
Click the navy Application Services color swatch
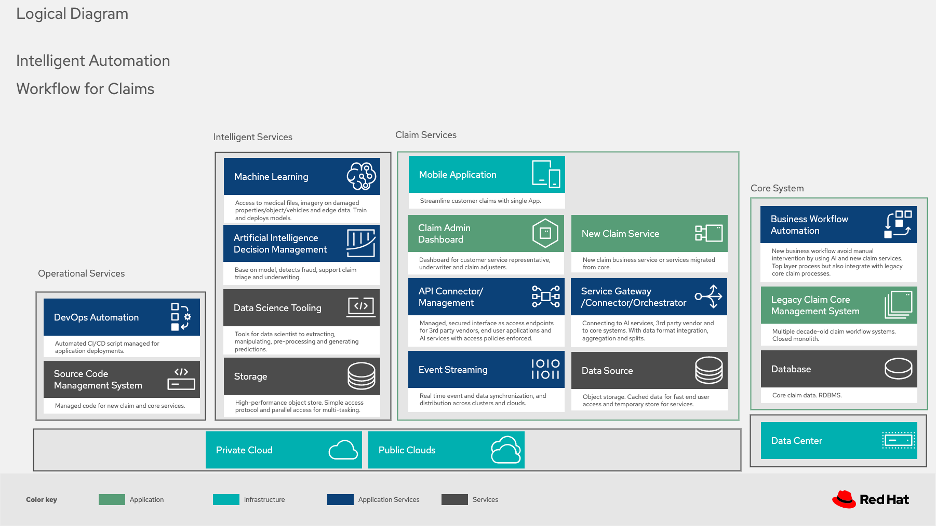click(340, 499)
